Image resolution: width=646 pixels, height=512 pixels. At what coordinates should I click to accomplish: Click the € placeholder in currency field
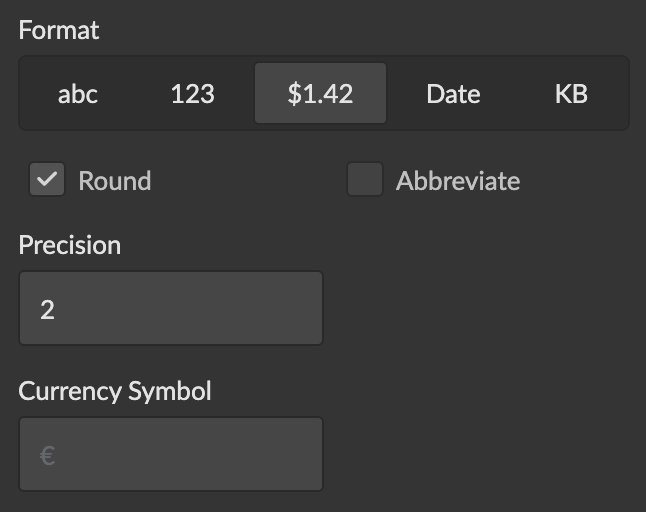(x=47, y=456)
